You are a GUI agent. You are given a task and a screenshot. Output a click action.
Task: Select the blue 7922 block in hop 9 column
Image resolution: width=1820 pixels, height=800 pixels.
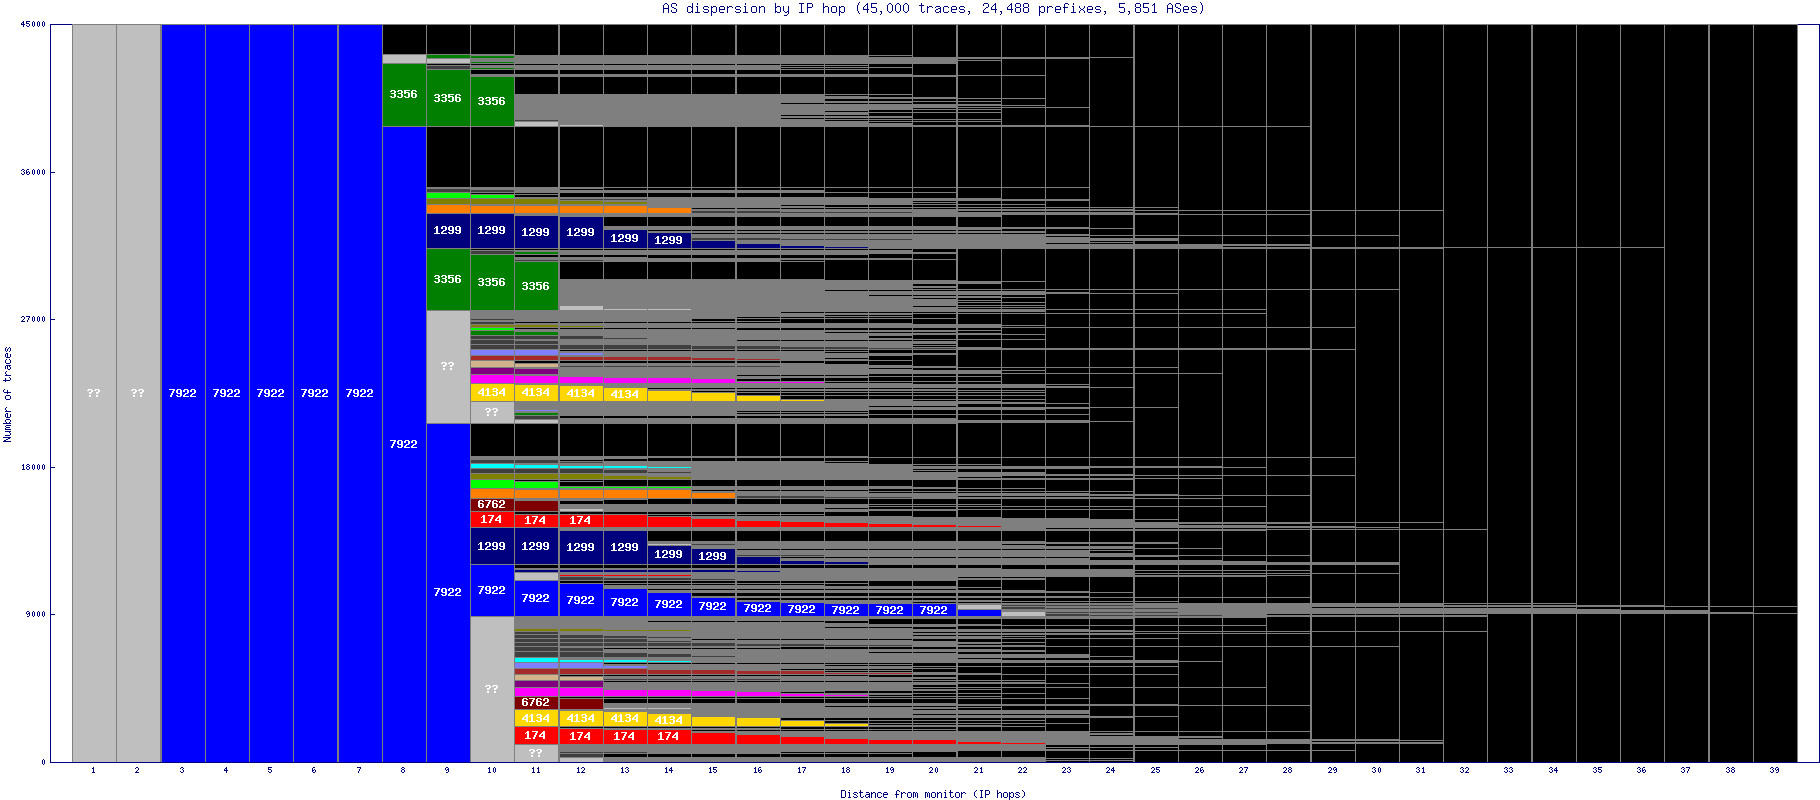point(448,592)
